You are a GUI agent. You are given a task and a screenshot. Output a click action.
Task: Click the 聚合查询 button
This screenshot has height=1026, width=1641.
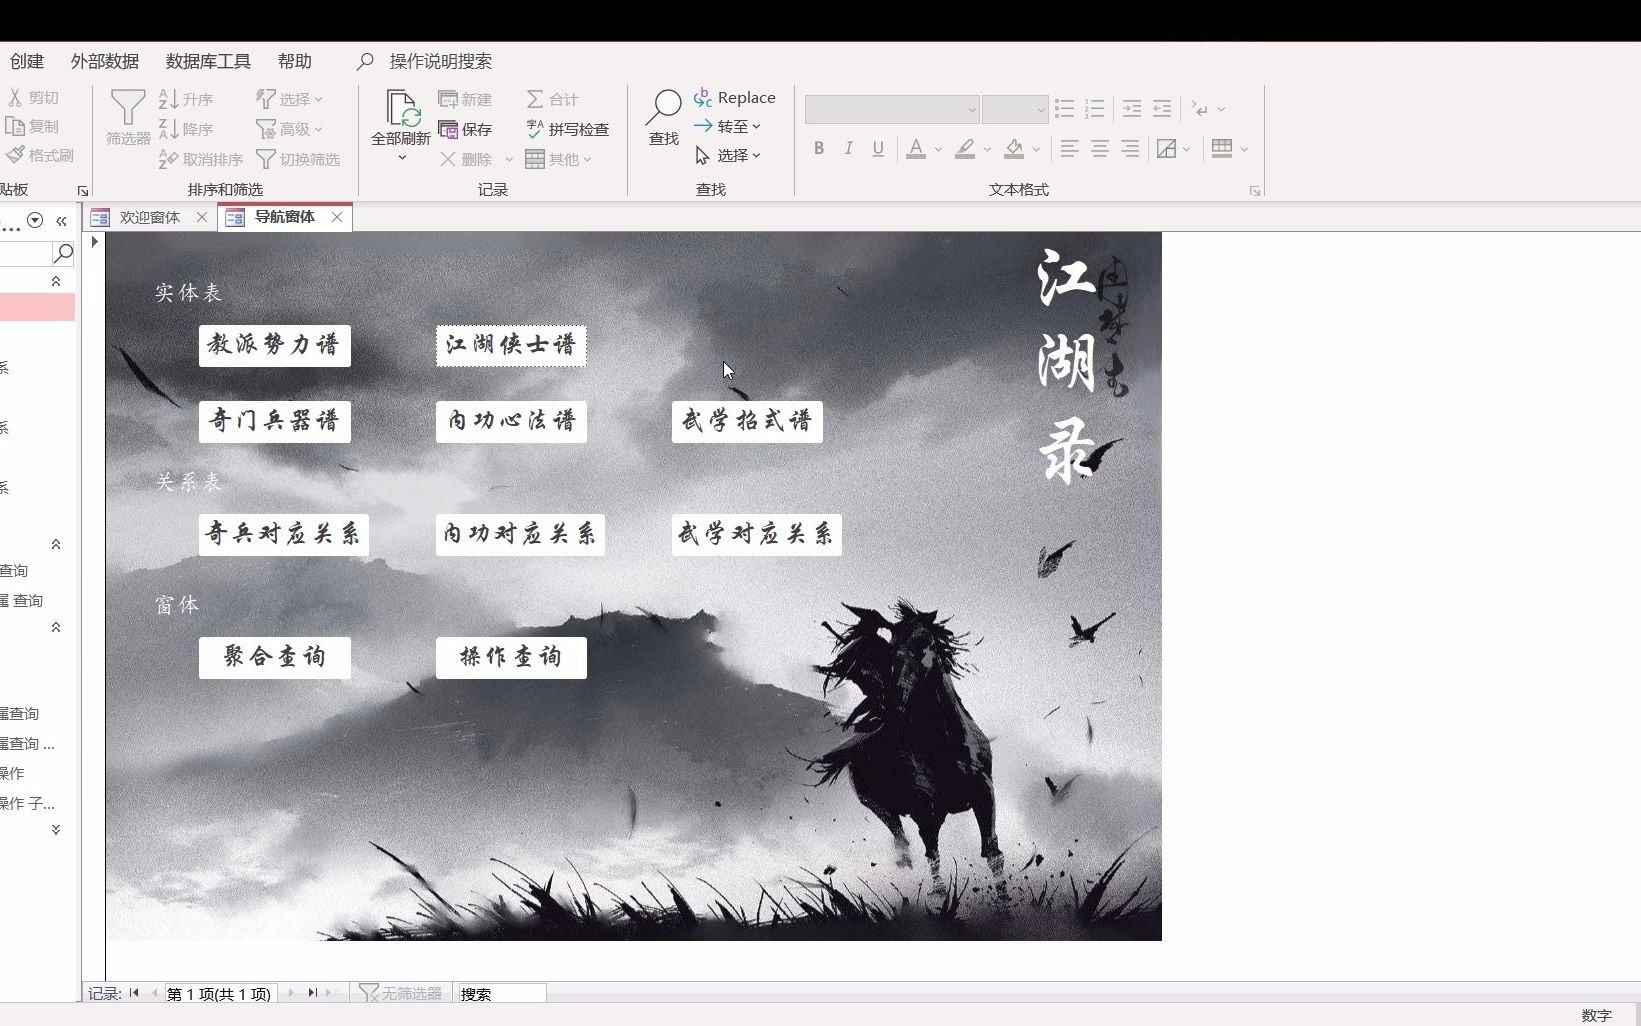274,657
